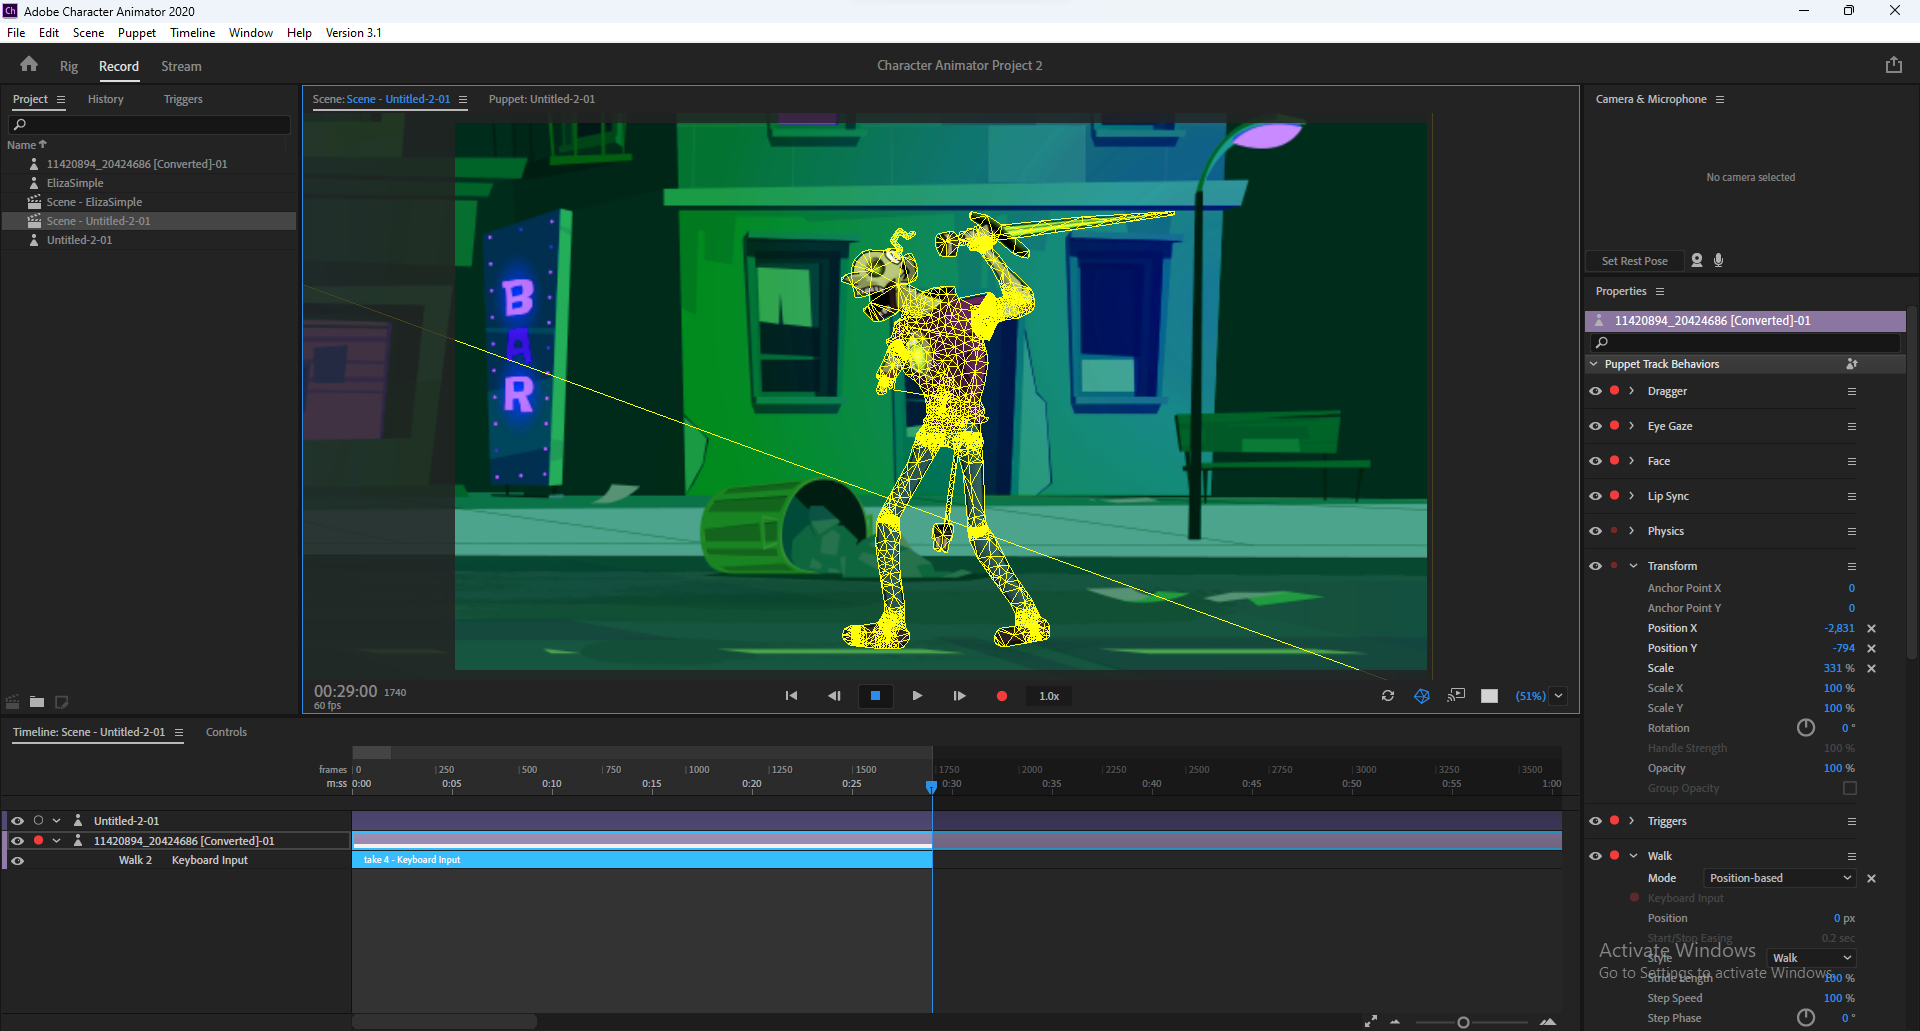
Task: Go to the start of the scene
Action: coord(791,696)
